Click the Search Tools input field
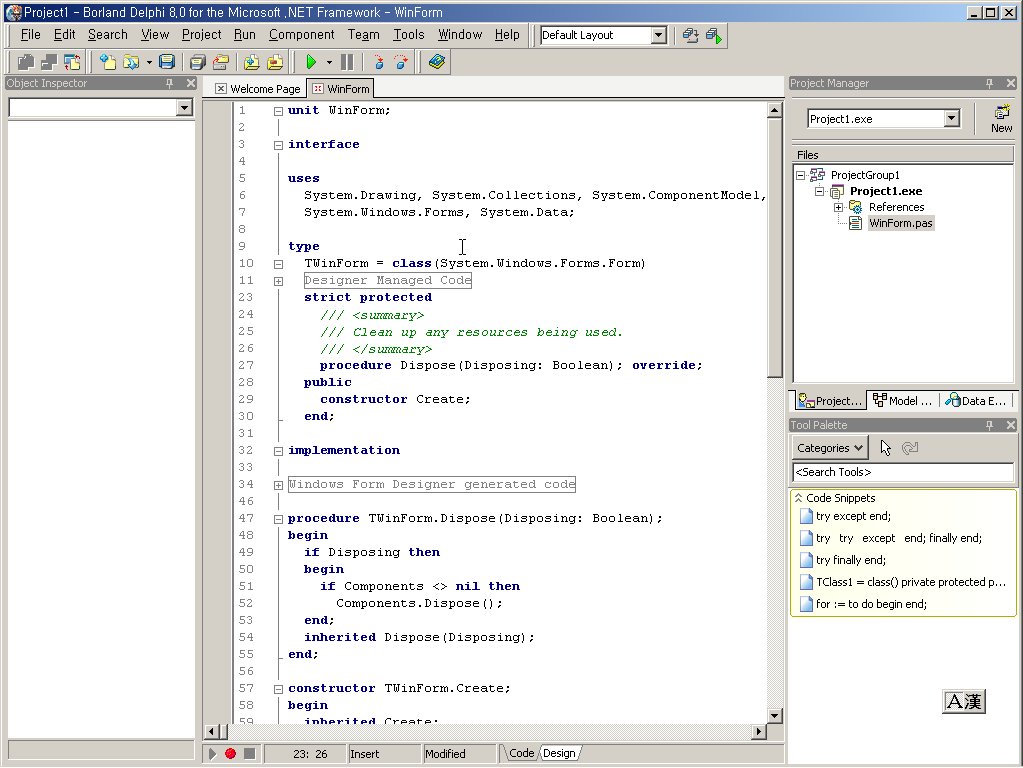 click(x=902, y=472)
